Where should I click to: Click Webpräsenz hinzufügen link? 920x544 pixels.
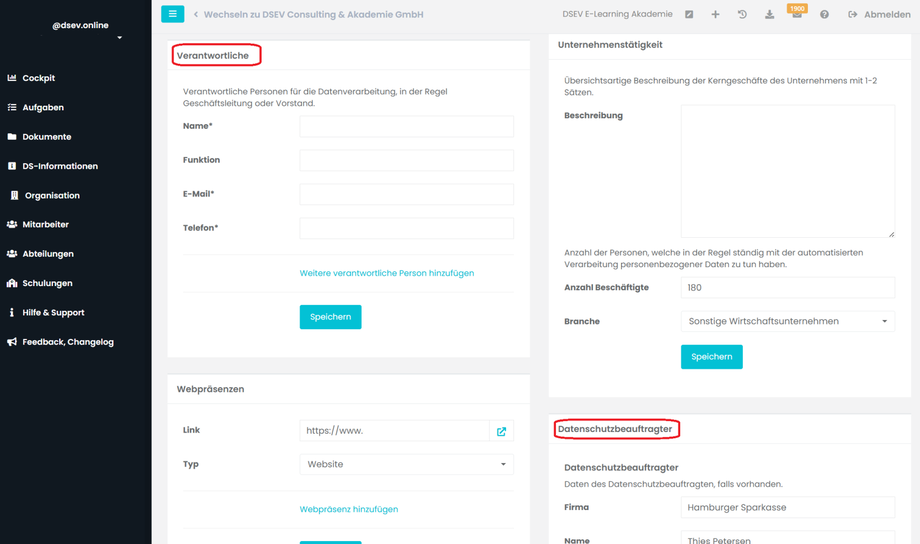(349, 509)
